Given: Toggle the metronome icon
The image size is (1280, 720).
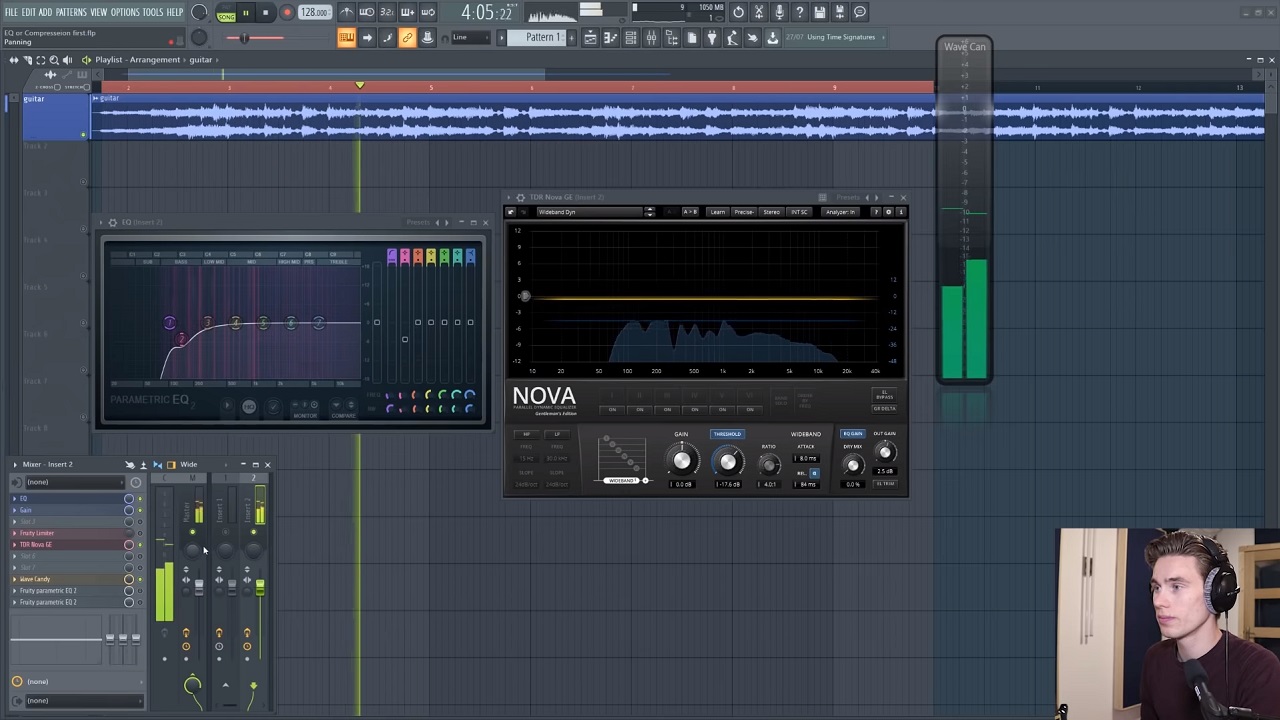Looking at the screenshot, I should click(346, 12).
